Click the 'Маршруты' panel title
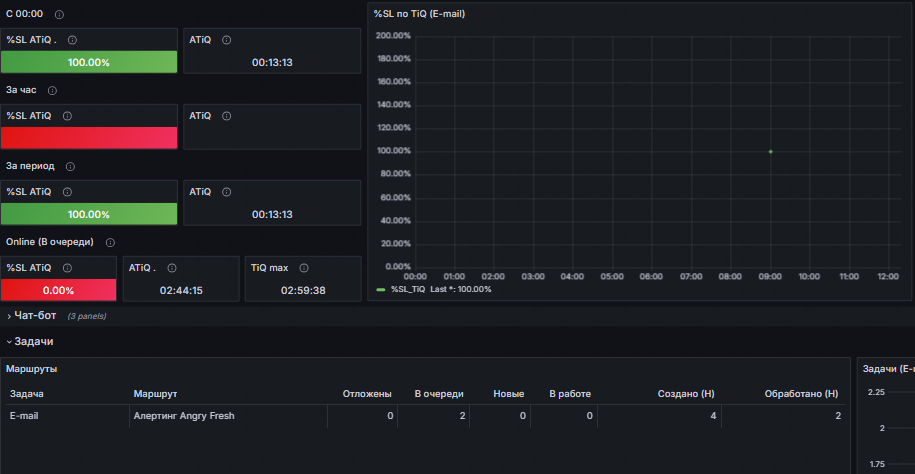 pyautogui.click(x=32, y=369)
